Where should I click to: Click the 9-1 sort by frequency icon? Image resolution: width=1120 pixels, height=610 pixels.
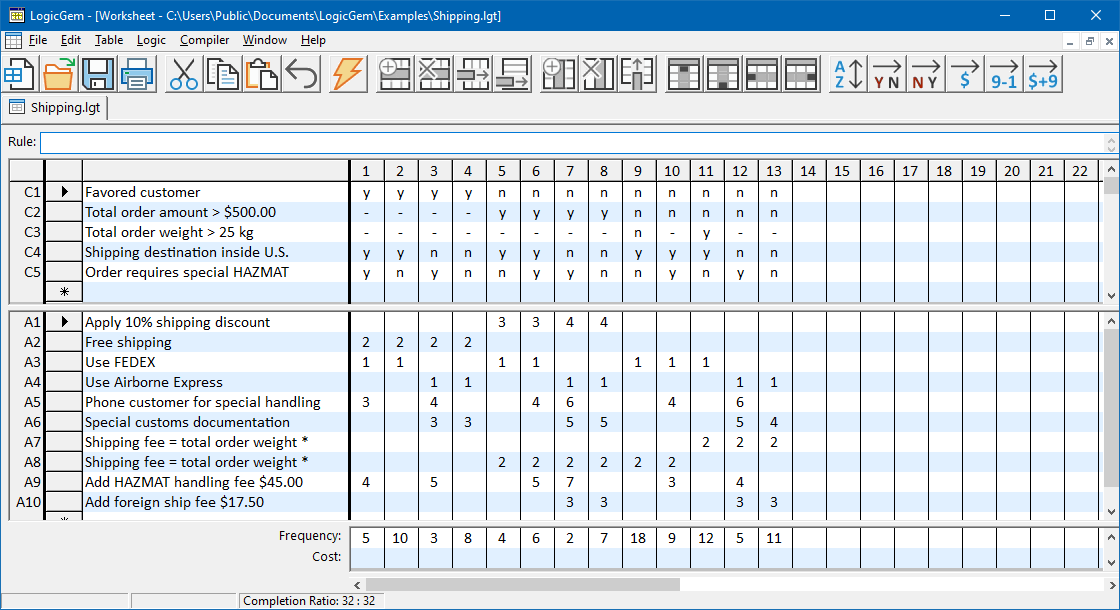[x=1003, y=74]
